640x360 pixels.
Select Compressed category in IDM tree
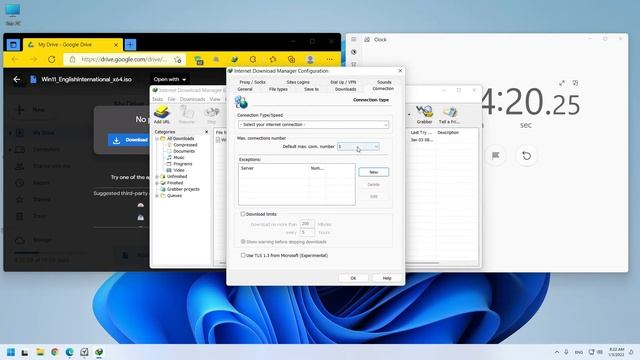[x=185, y=145]
